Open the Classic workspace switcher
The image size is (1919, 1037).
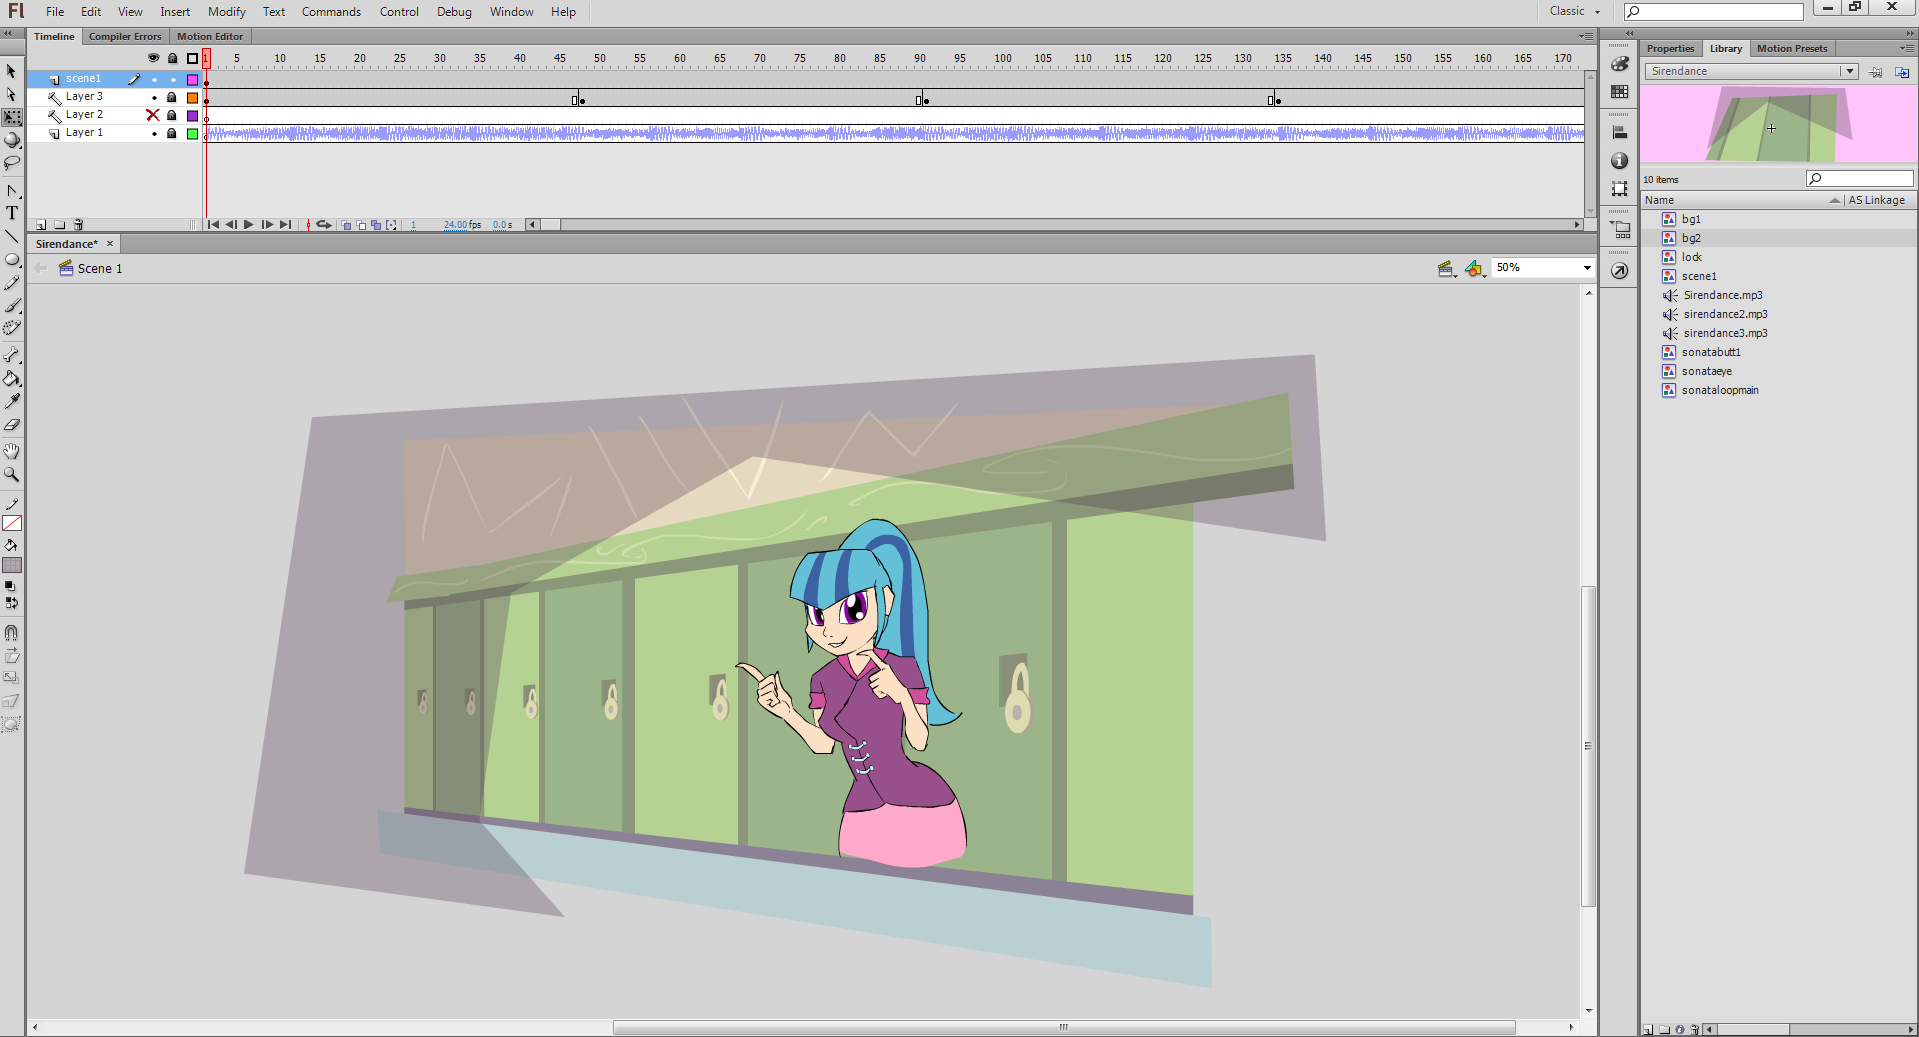tap(1574, 11)
